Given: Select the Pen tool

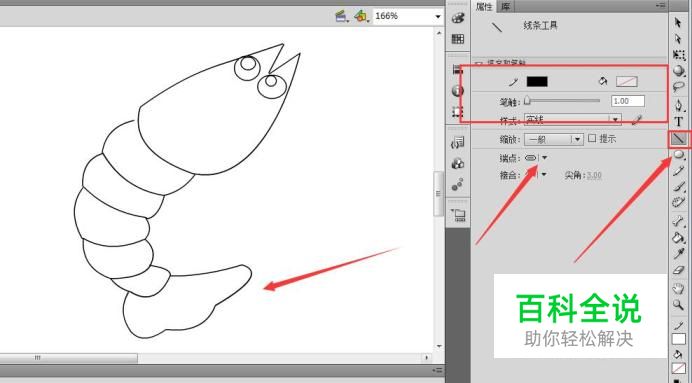Looking at the screenshot, I should click(679, 105).
